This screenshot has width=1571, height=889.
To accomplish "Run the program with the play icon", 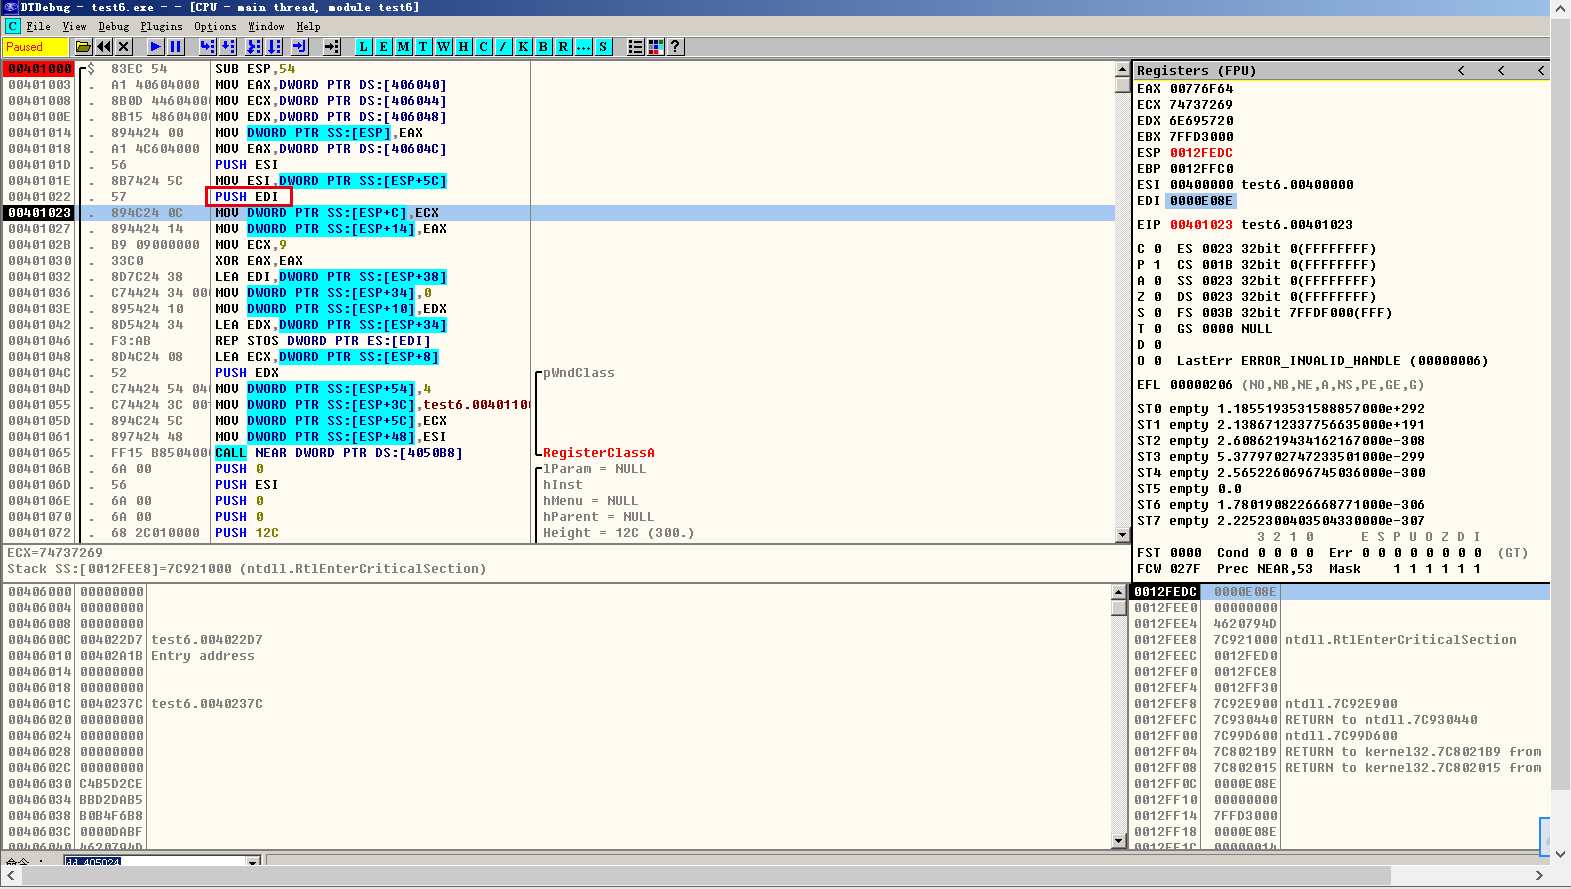I will [x=155, y=46].
